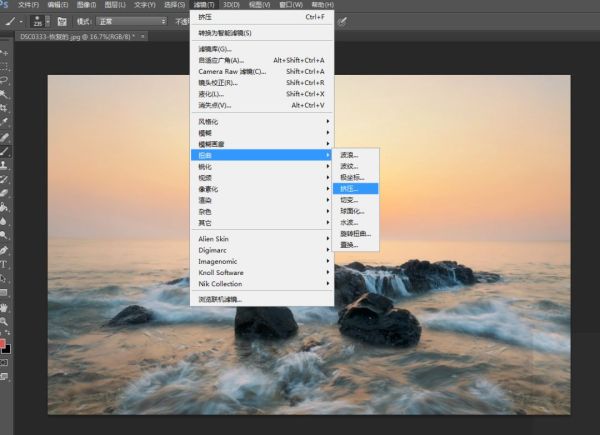Select the Quick Selection tool

[4, 94]
